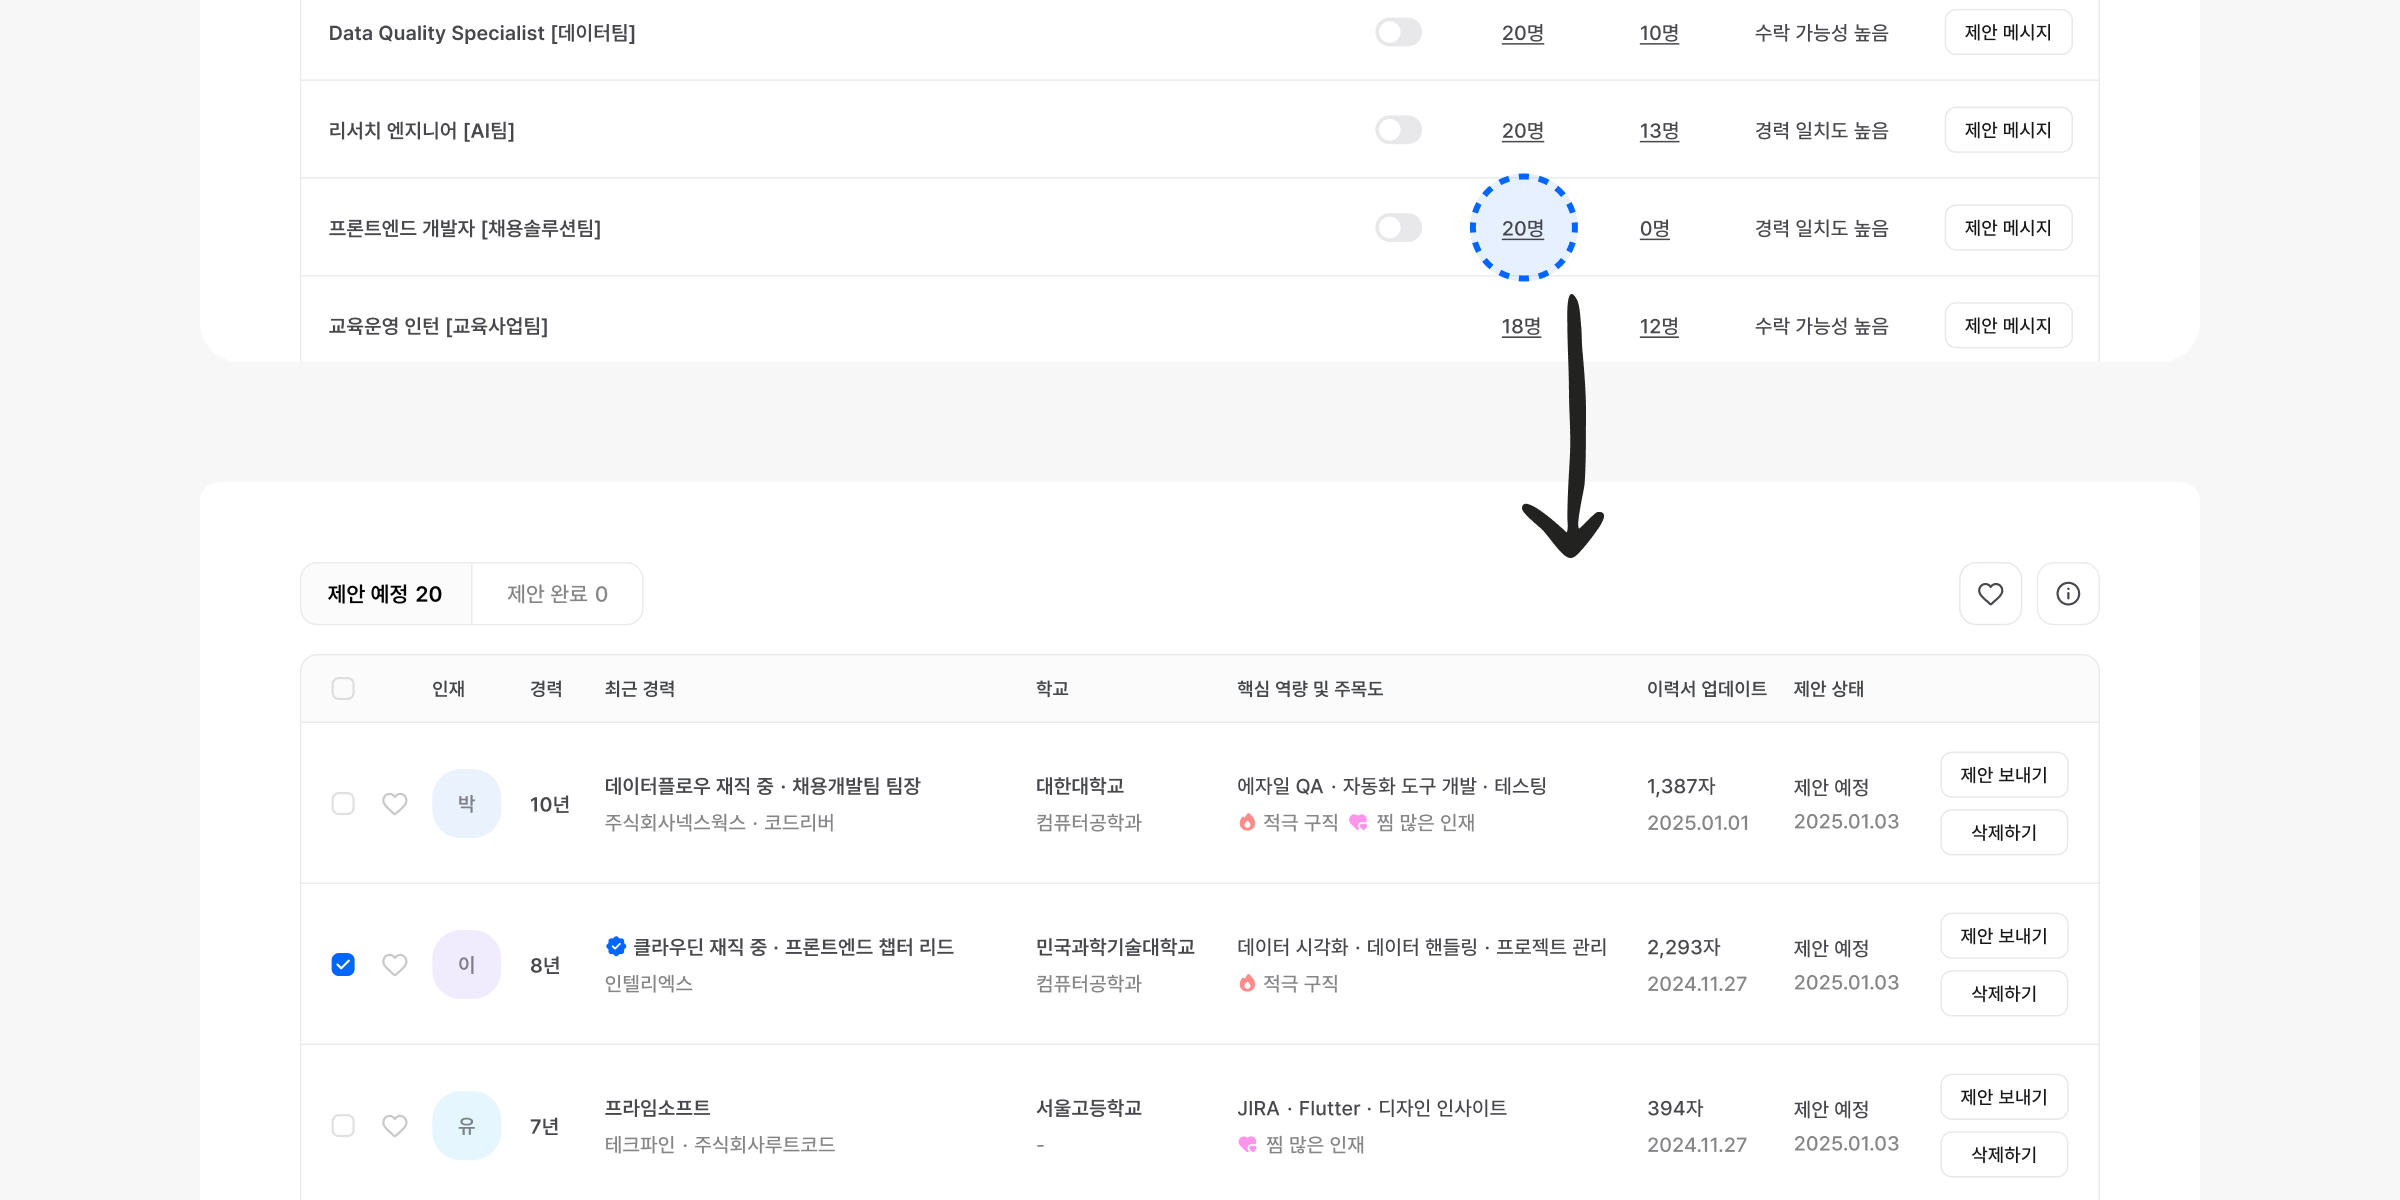Image resolution: width=2400 pixels, height=1200 pixels.
Task: Check the select-all checkbox in table header
Action: click(x=343, y=689)
